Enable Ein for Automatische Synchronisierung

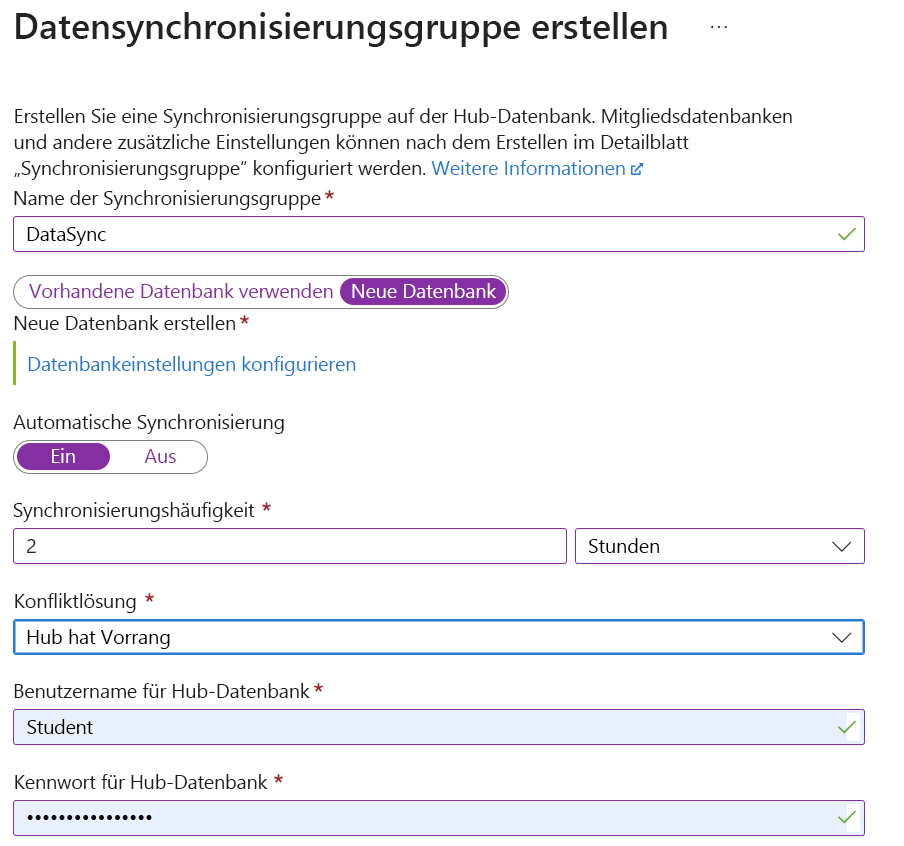tap(63, 456)
